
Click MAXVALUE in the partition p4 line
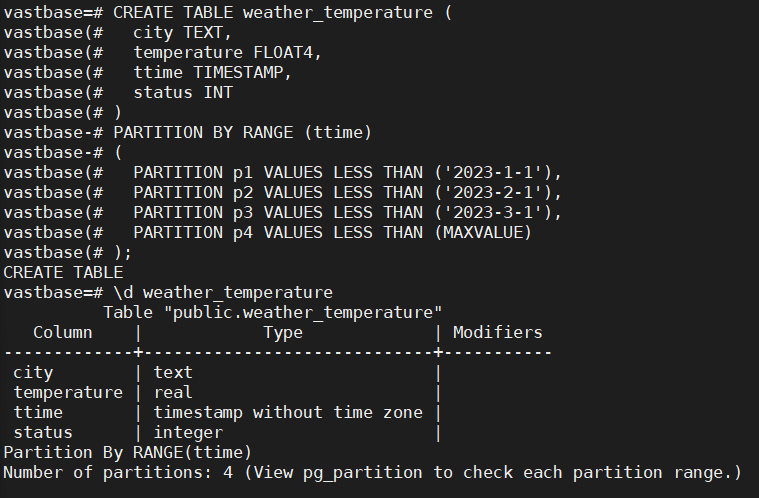pyautogui.click(x=483, y=232)
